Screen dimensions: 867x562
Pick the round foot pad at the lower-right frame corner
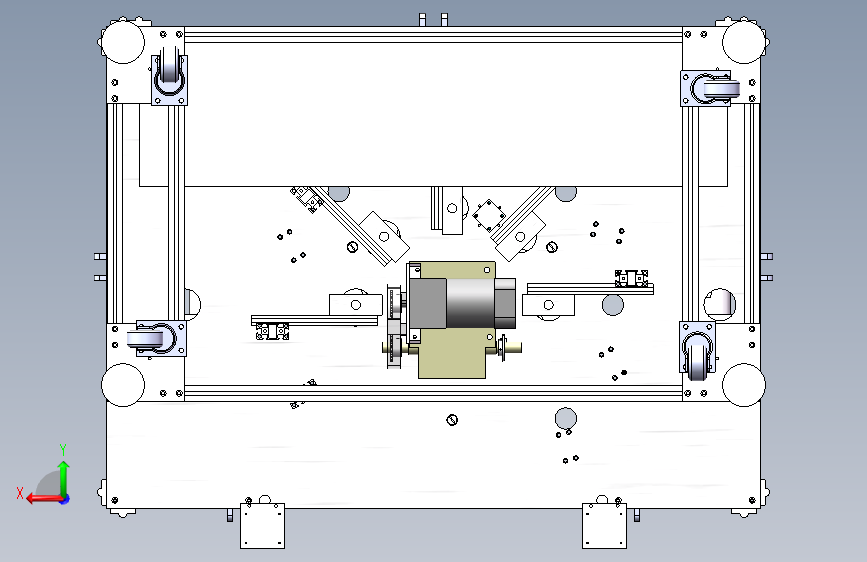tap(744, 385)
